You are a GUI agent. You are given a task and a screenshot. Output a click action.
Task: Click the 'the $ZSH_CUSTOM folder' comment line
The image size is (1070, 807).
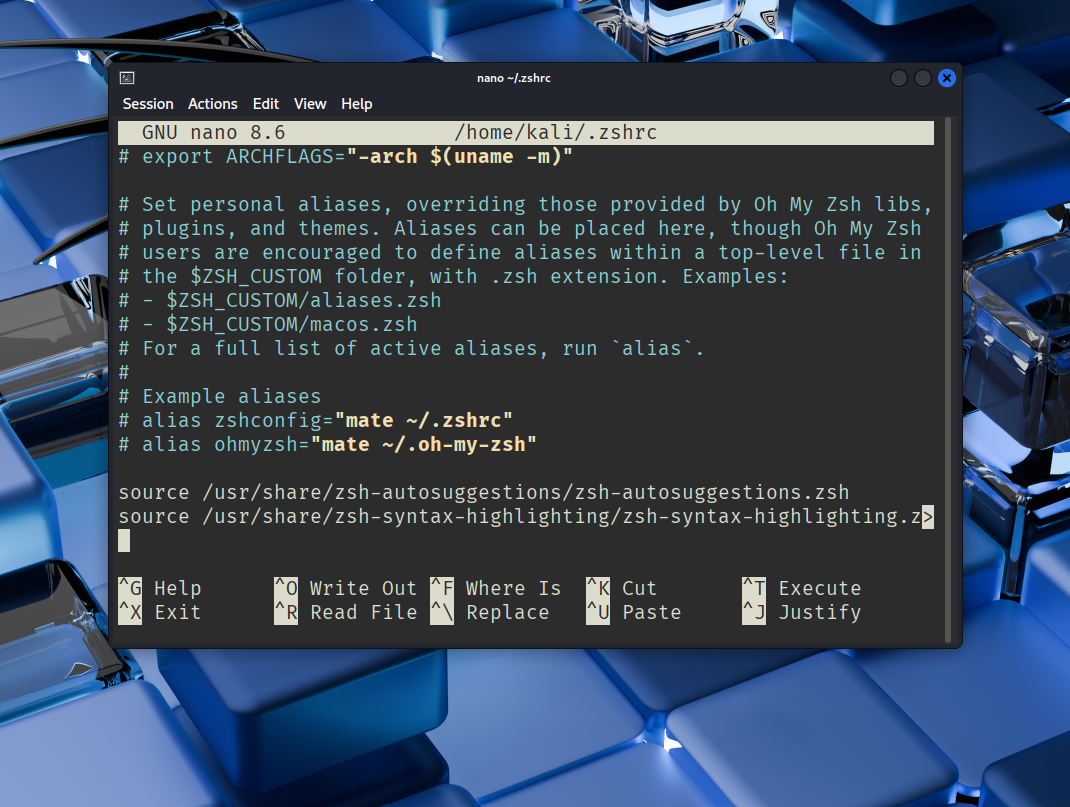(454, 276)
